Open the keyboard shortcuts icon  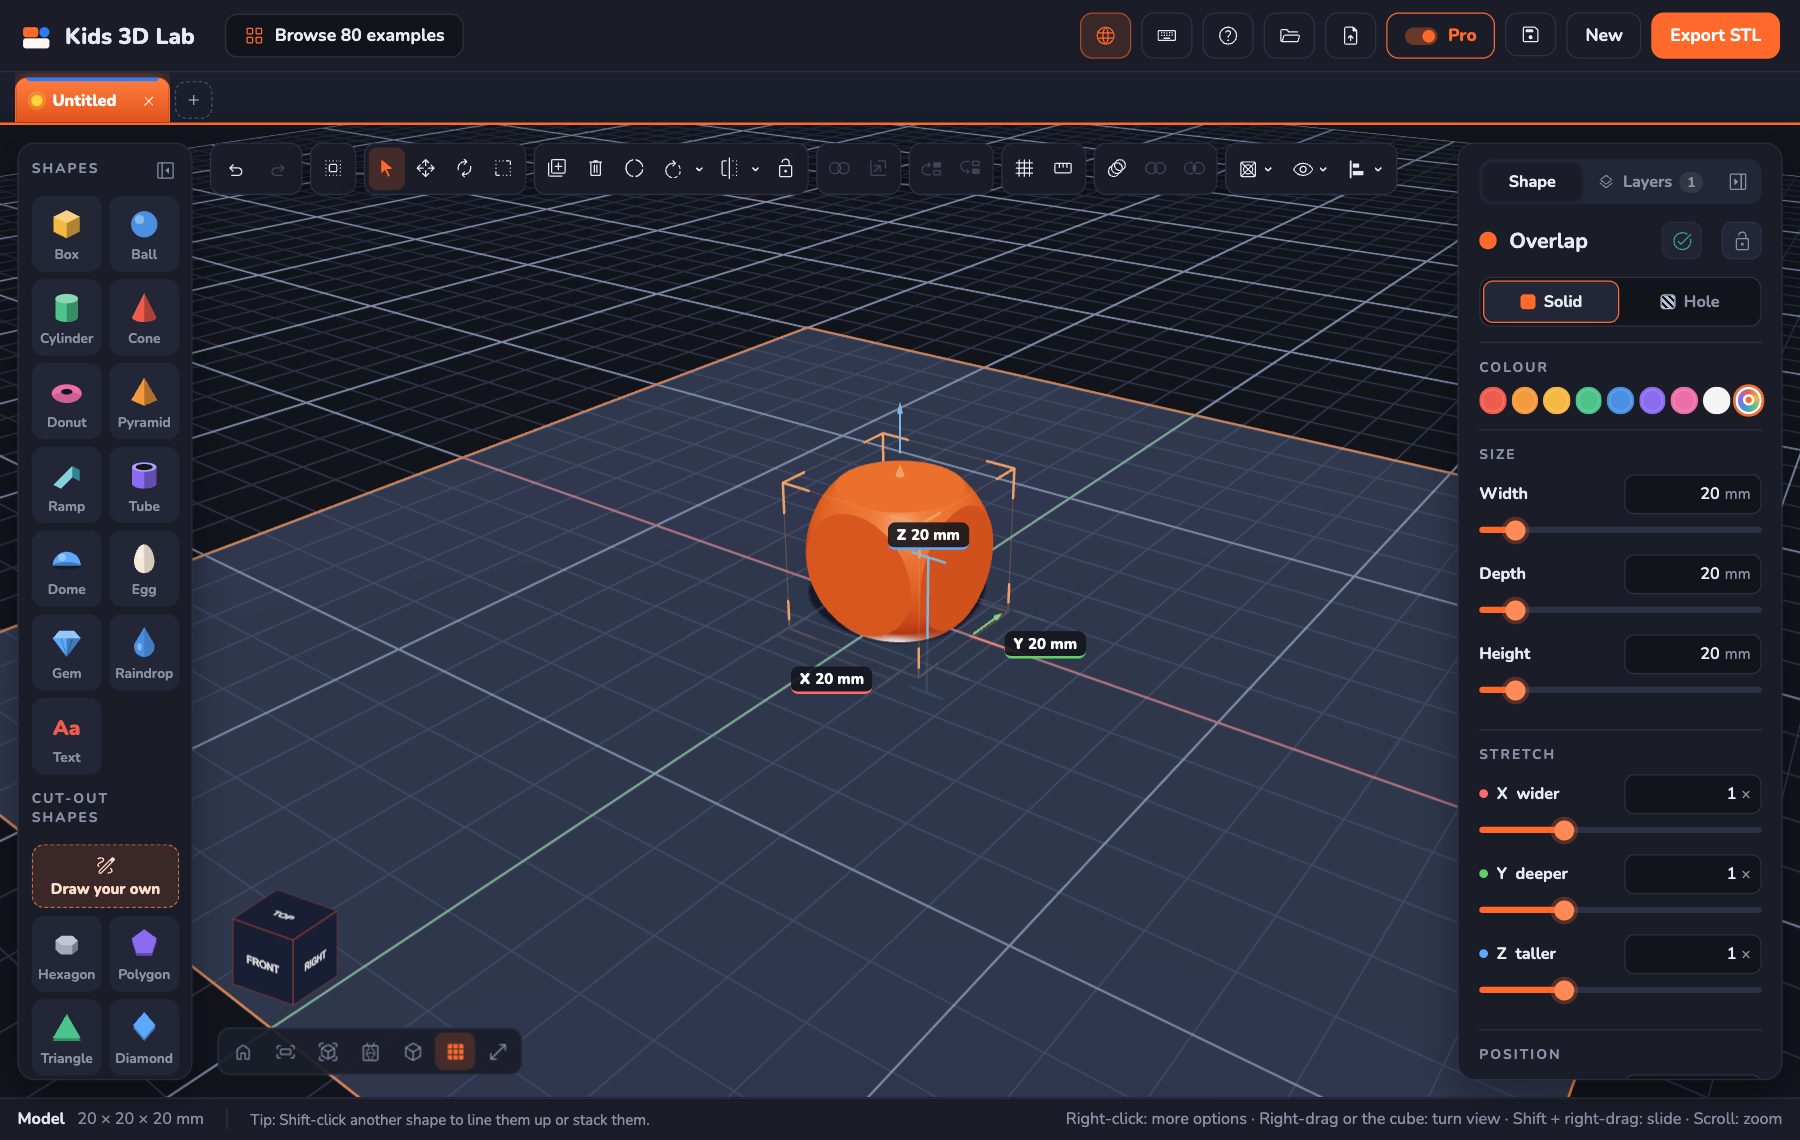[x=1167, y=36]
